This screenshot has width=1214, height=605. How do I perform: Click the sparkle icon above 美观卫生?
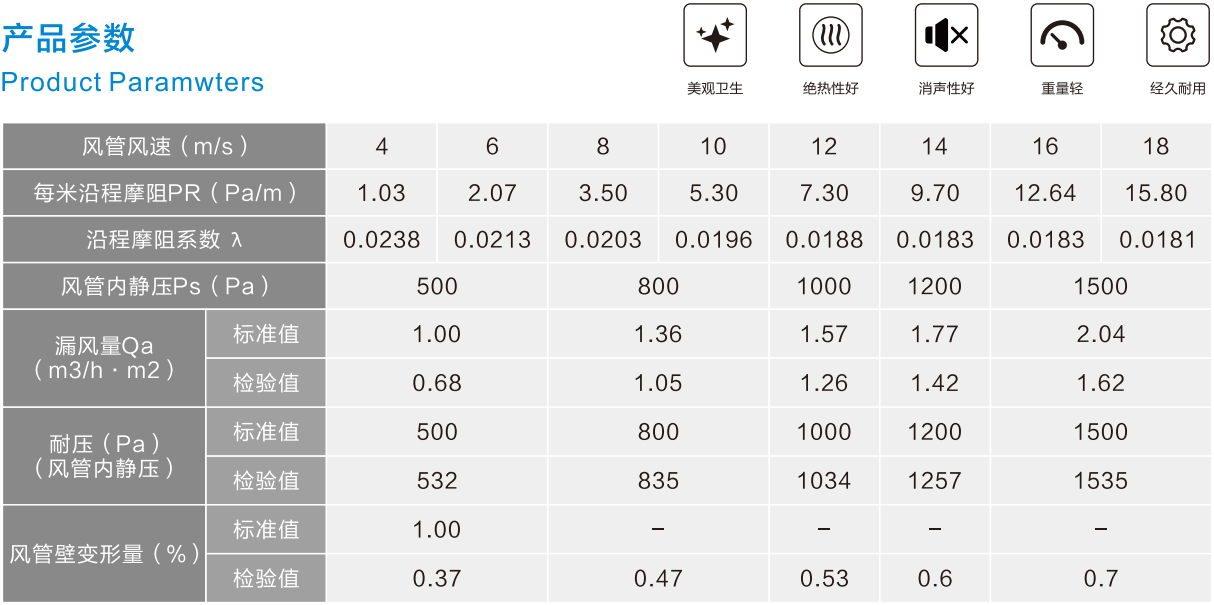715,35
